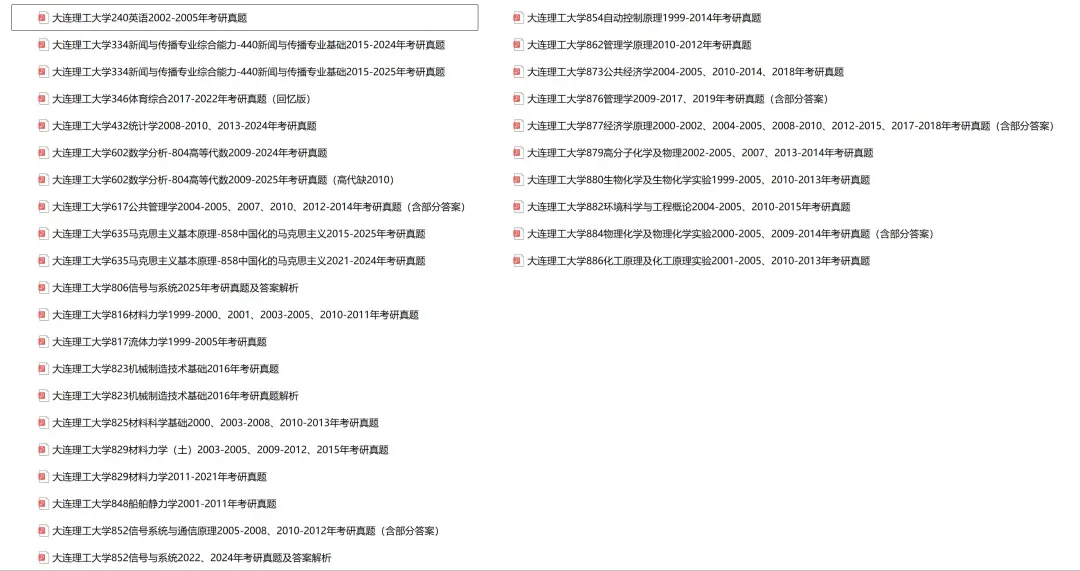Viewport: 1080px width, 571px height.
Task: Click PDF icon for 873公共经济学 file
Action: 518,72
